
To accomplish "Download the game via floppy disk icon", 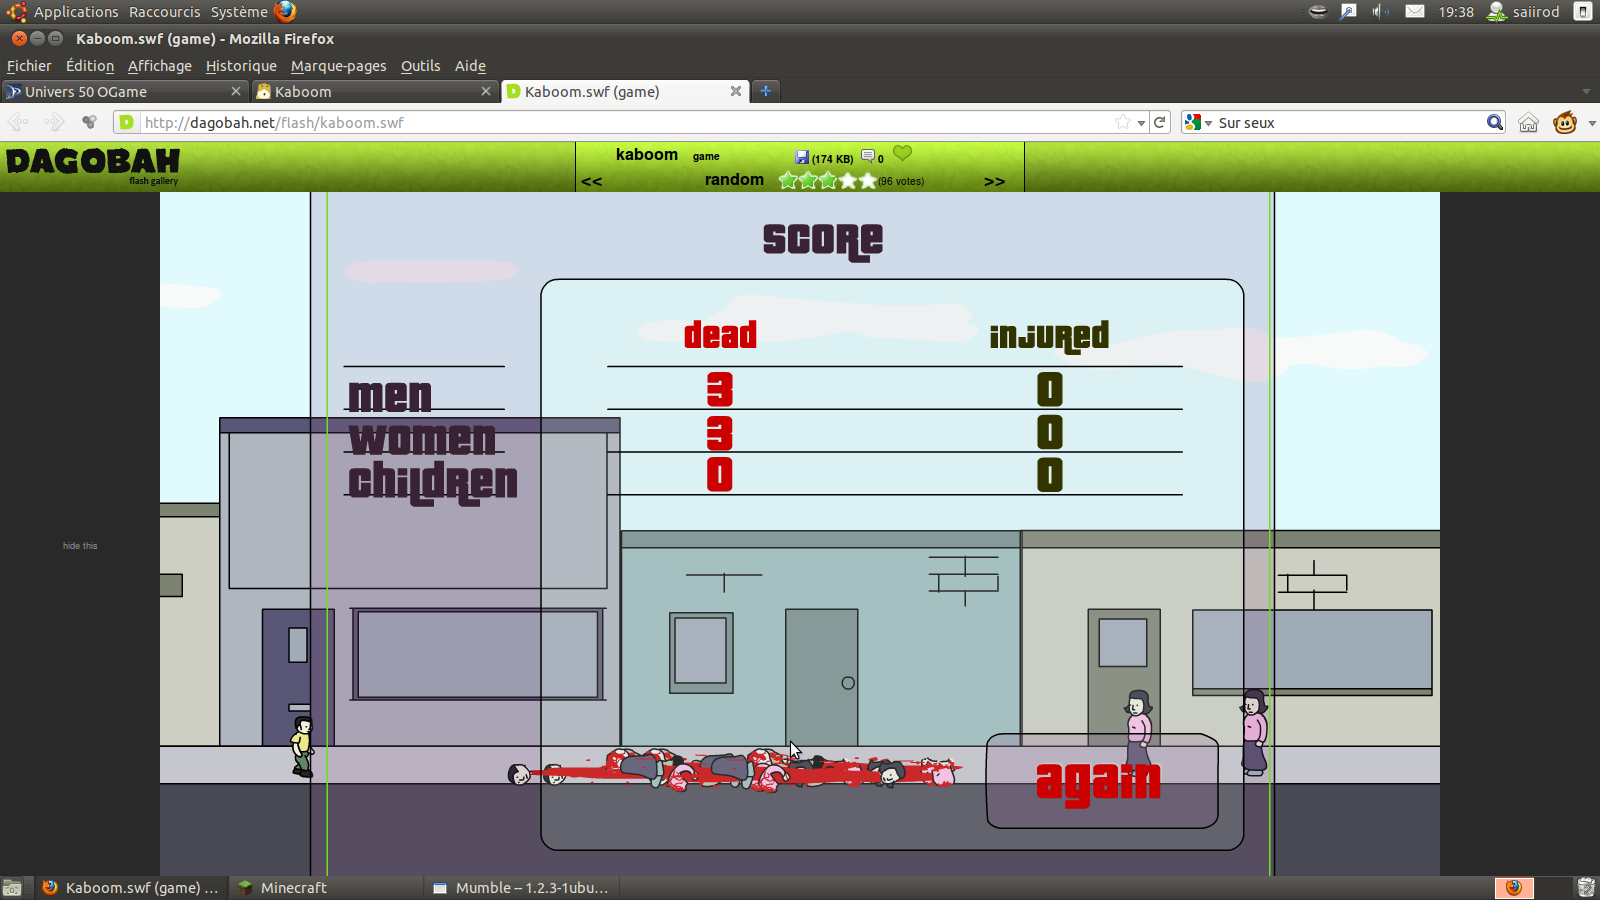I will tap(802, 157).
